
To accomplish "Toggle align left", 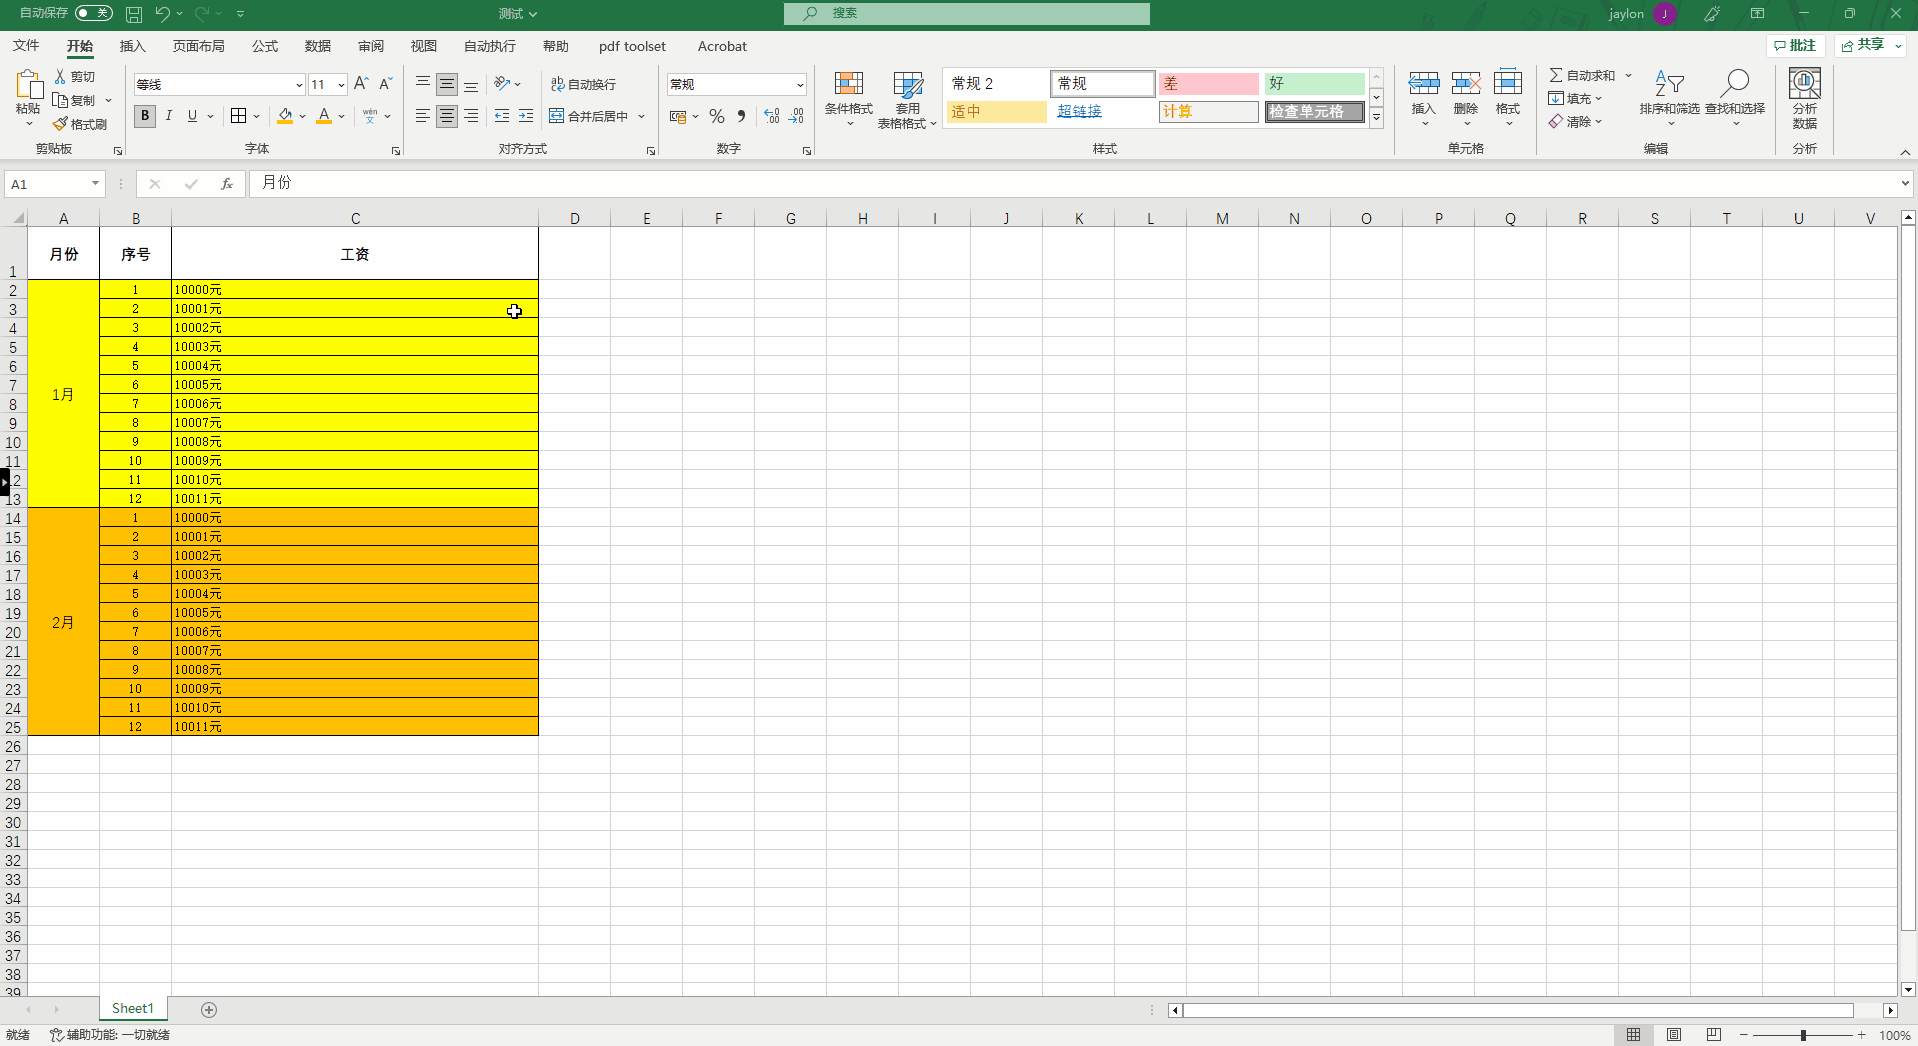I will [423, 116].
